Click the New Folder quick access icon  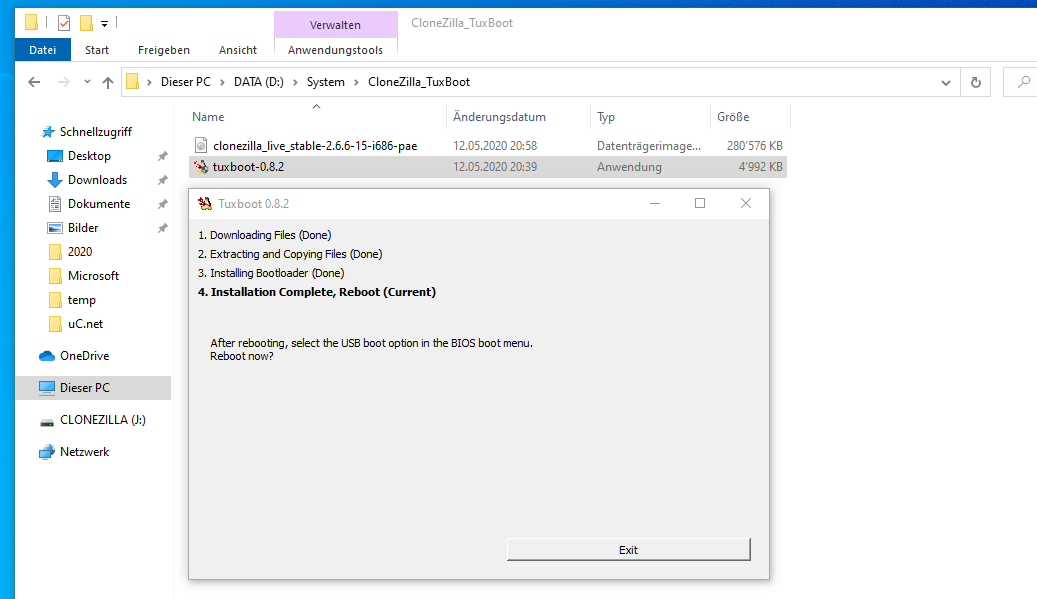coord(86,23)
